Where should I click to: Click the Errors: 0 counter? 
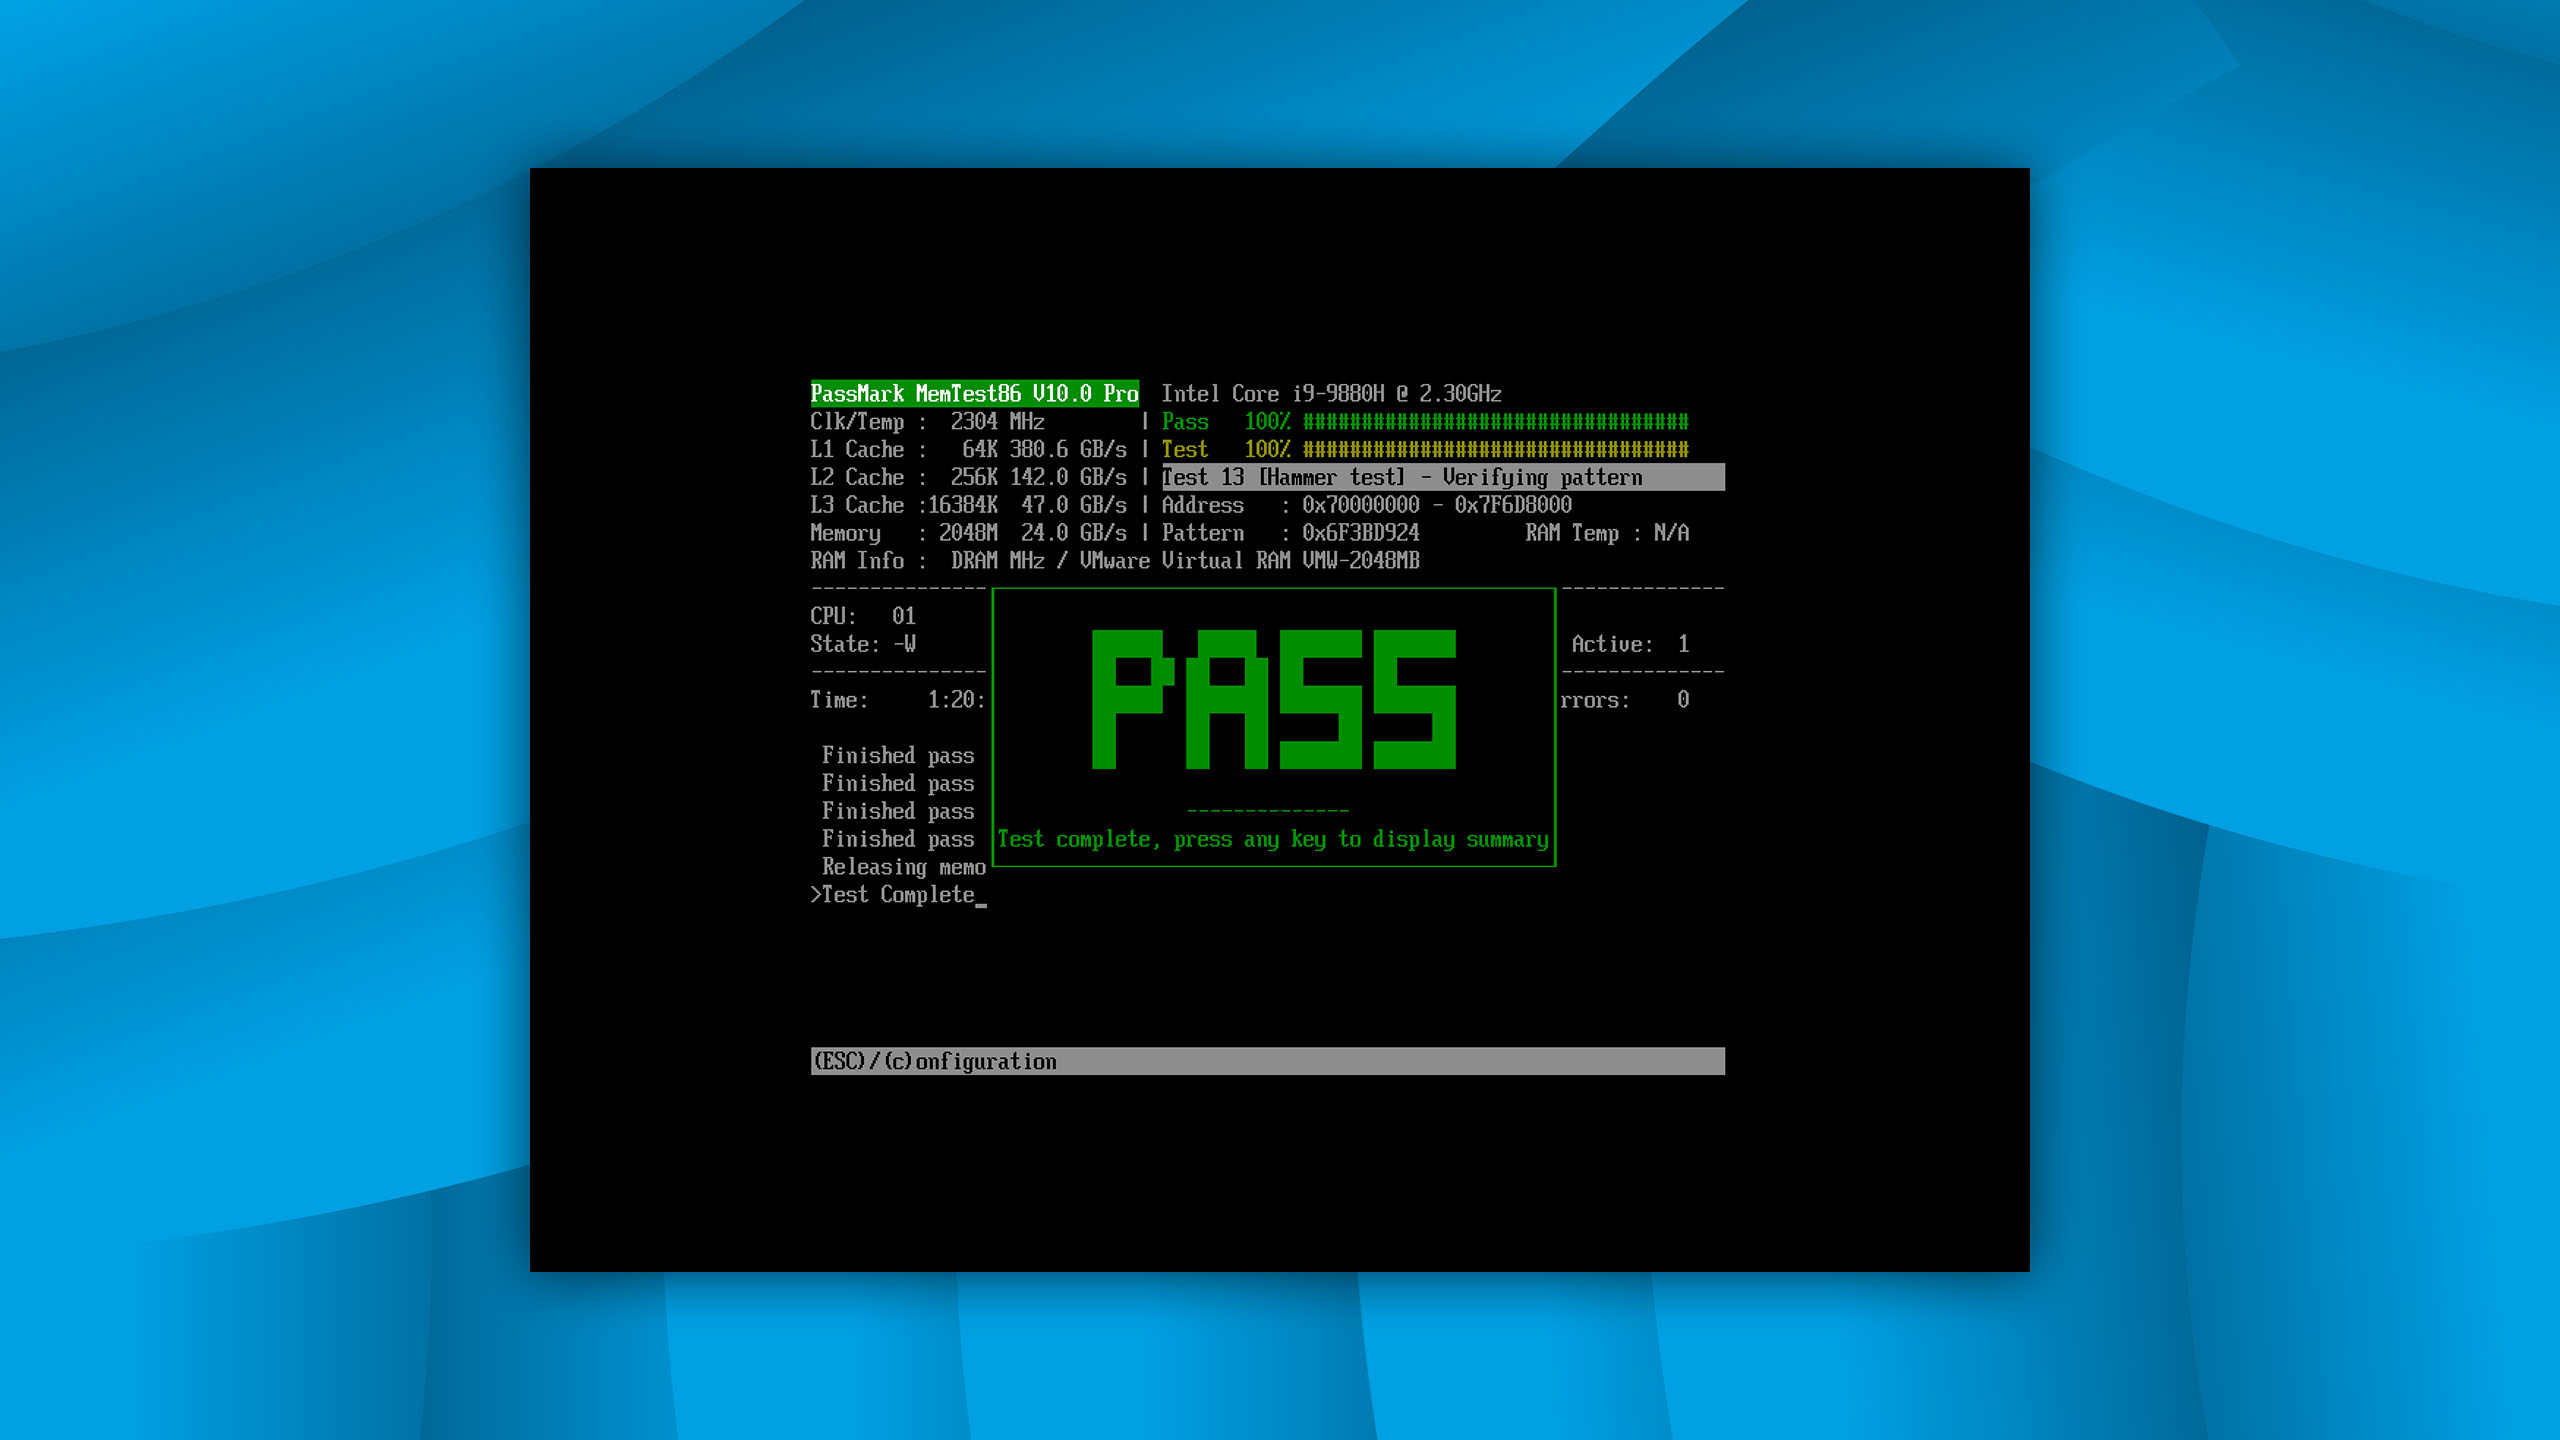click(1625, 700)
